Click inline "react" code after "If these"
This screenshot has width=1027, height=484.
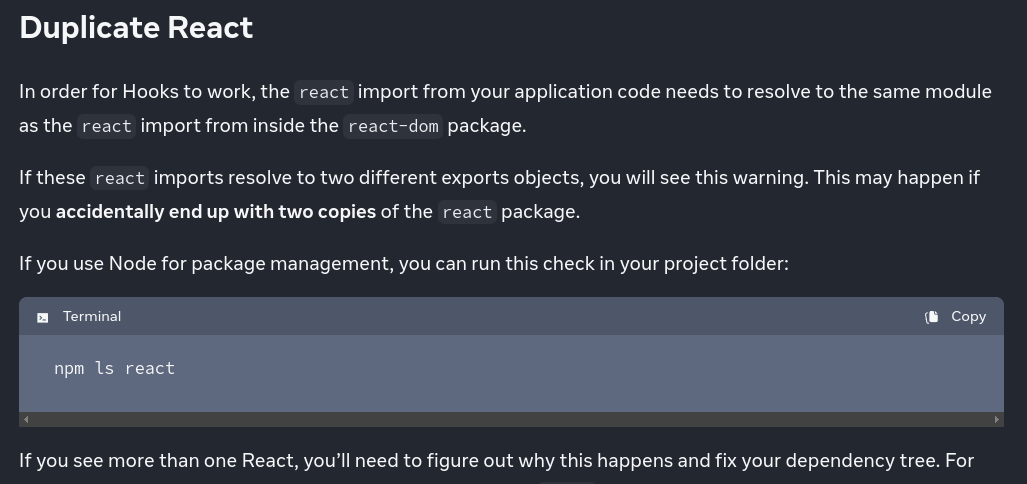tap(120, 178)
